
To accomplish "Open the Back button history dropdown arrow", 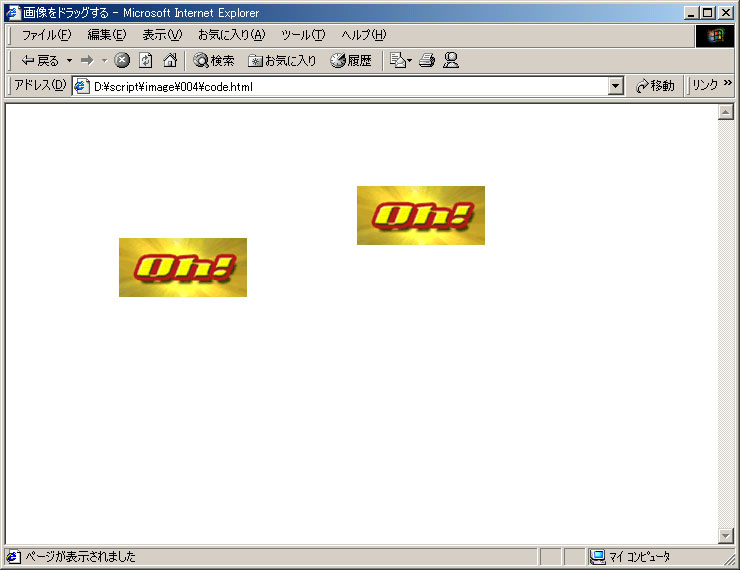I will pyautogui.click(x=69, y=60).
